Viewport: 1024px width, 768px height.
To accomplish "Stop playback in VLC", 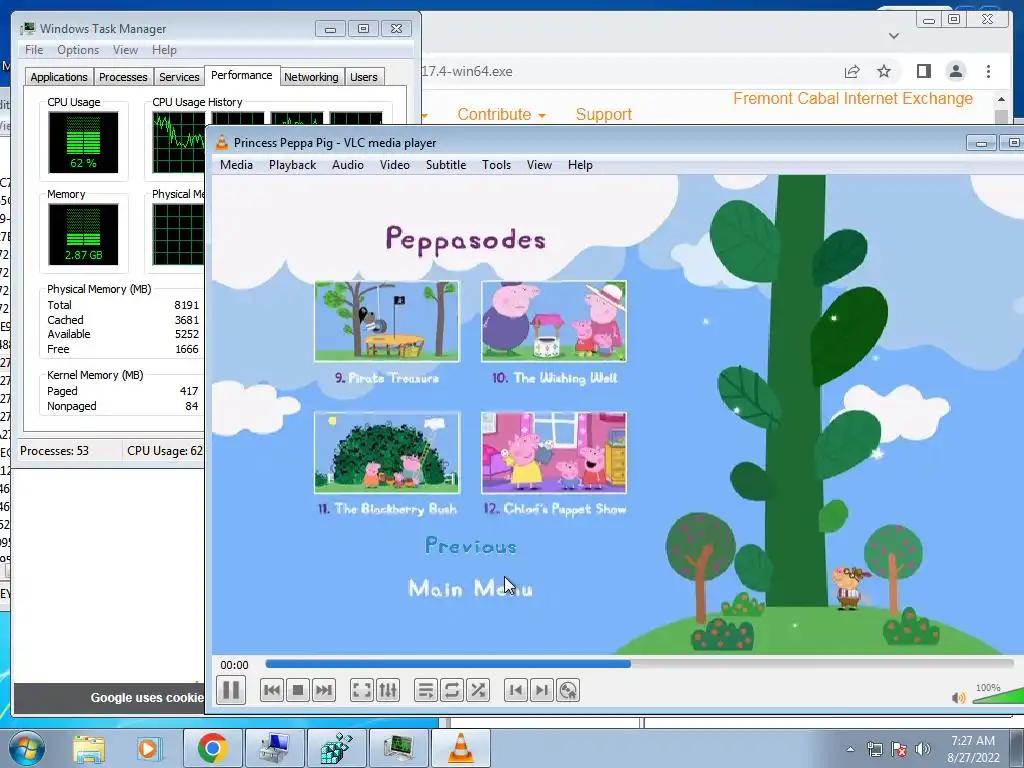I will click(x=298, y=690).
